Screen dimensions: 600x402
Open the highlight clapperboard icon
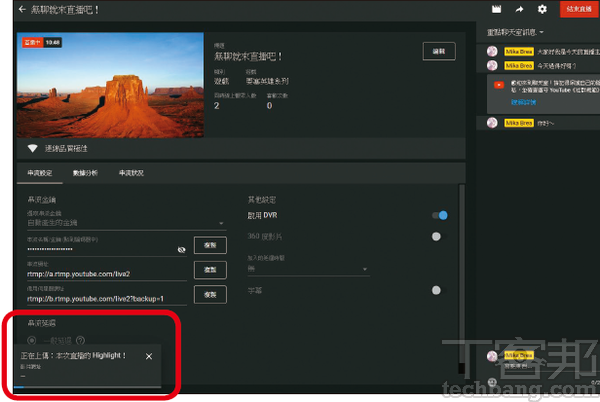[x=496, y=9]
